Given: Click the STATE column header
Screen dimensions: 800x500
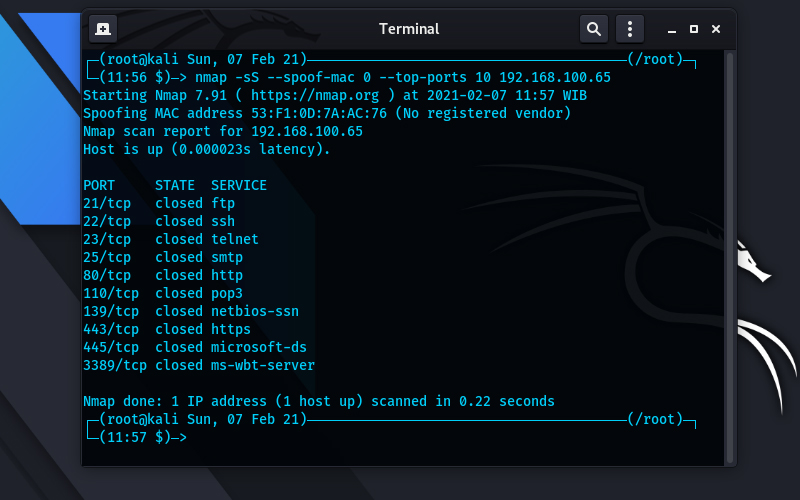Looking at the screenshot, I should 175,185.
